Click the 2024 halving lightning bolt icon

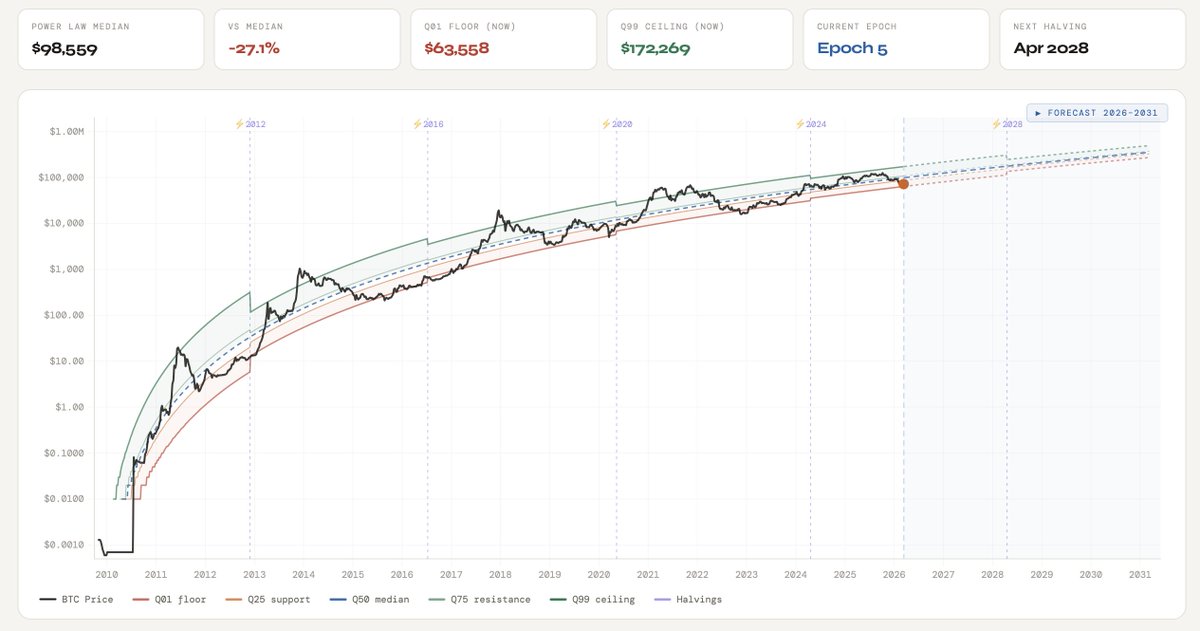click(800, 124)
